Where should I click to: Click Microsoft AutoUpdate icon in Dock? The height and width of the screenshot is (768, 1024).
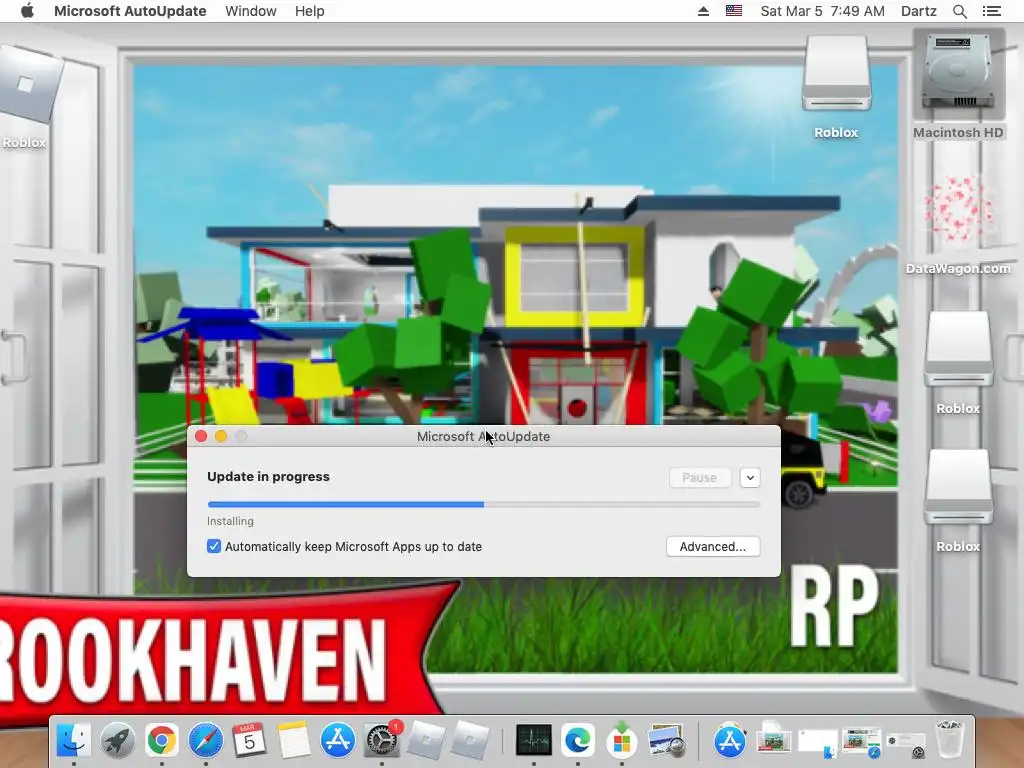[622, 741]
